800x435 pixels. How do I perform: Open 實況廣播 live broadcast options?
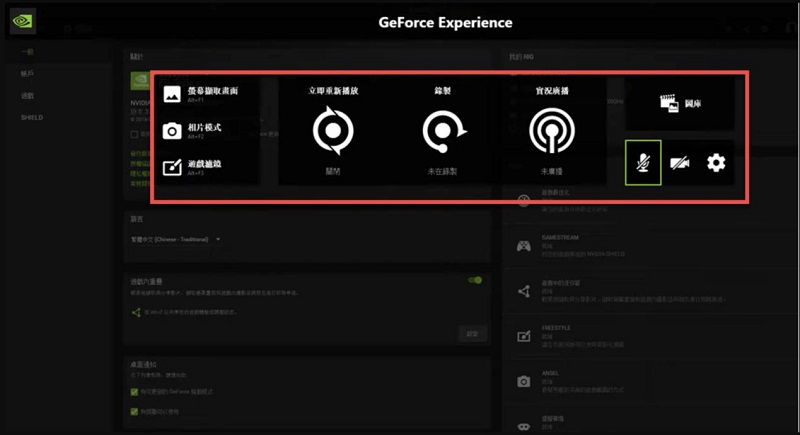[552, 131]
